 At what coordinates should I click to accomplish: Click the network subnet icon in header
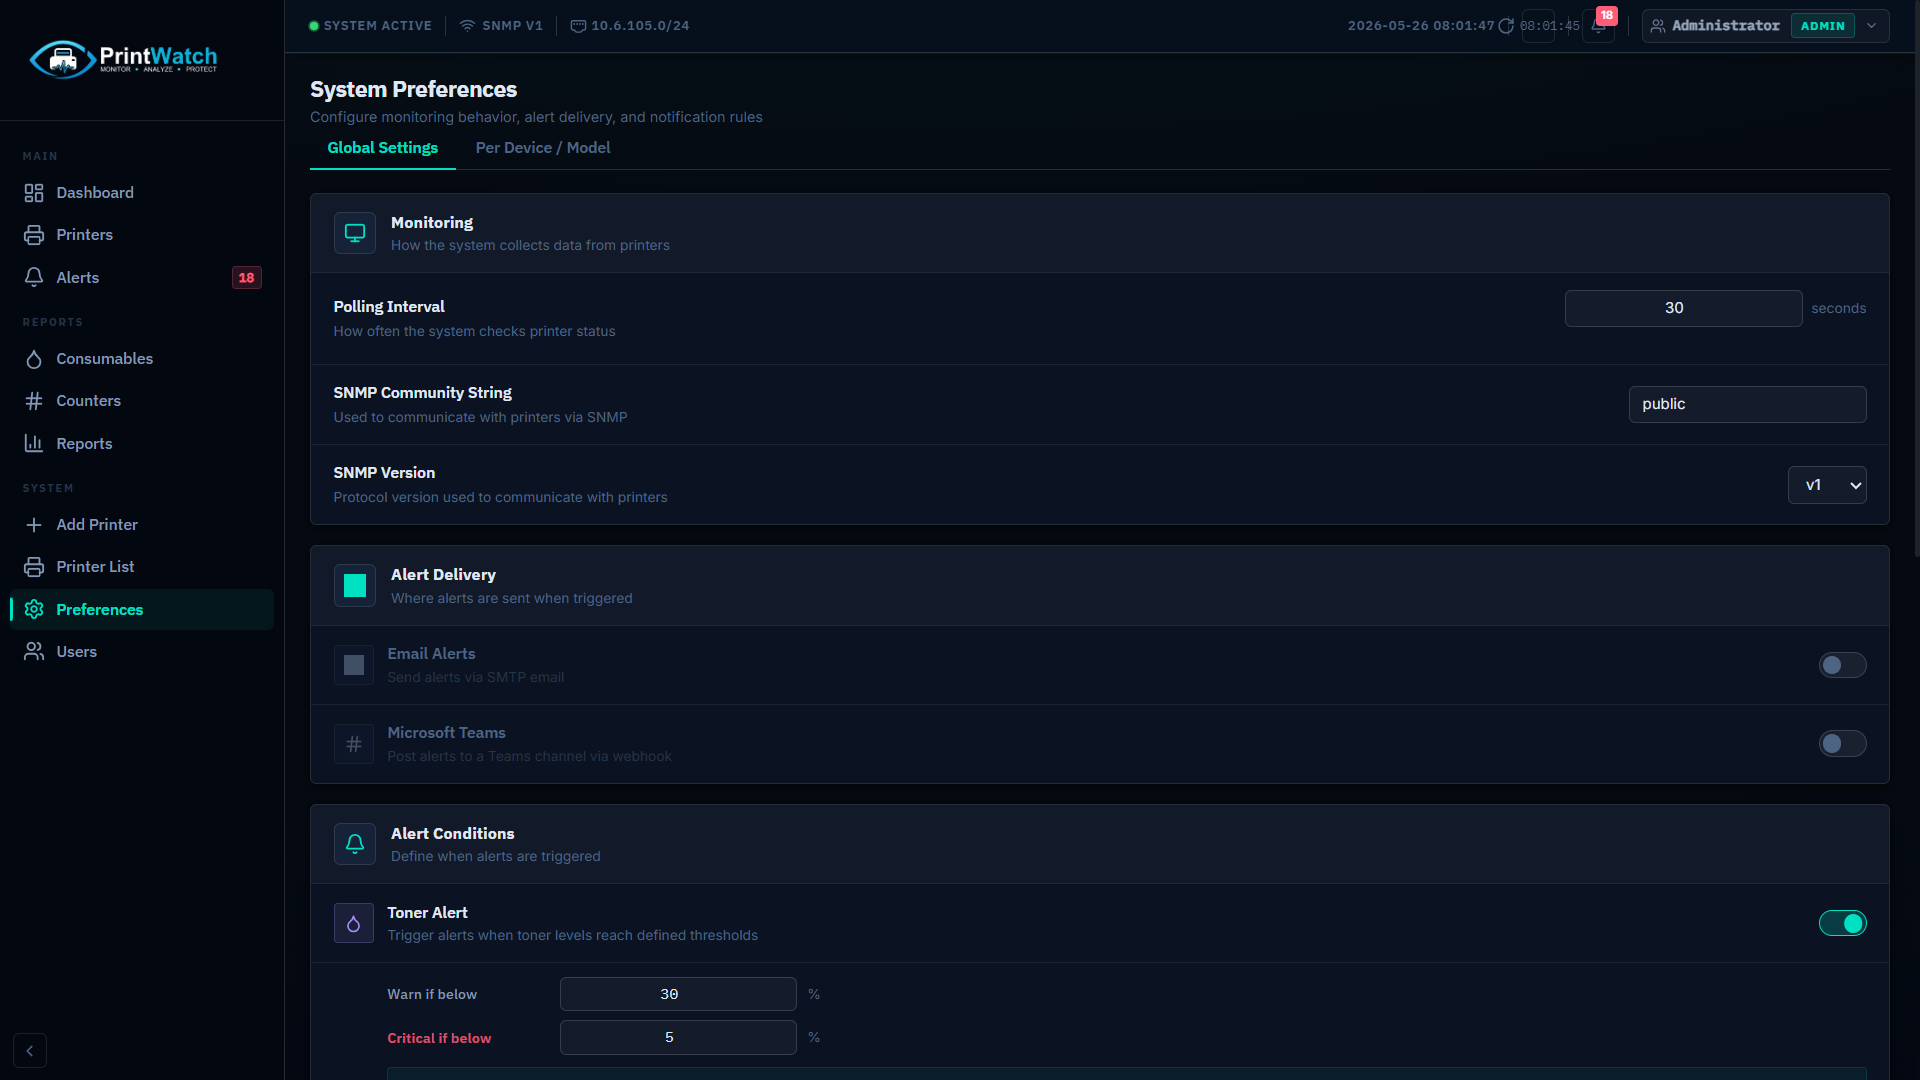pyautogui.click(x=578, y=26)
